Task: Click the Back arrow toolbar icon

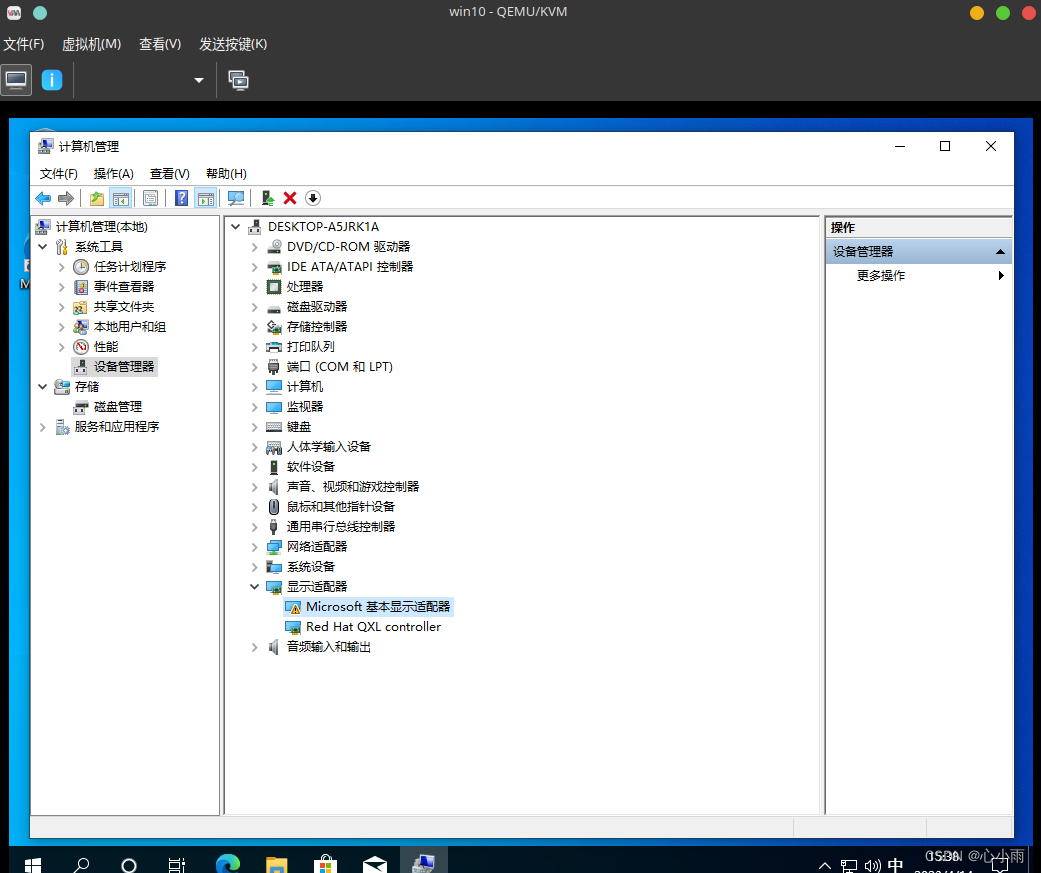Action: tap(43, 198)
